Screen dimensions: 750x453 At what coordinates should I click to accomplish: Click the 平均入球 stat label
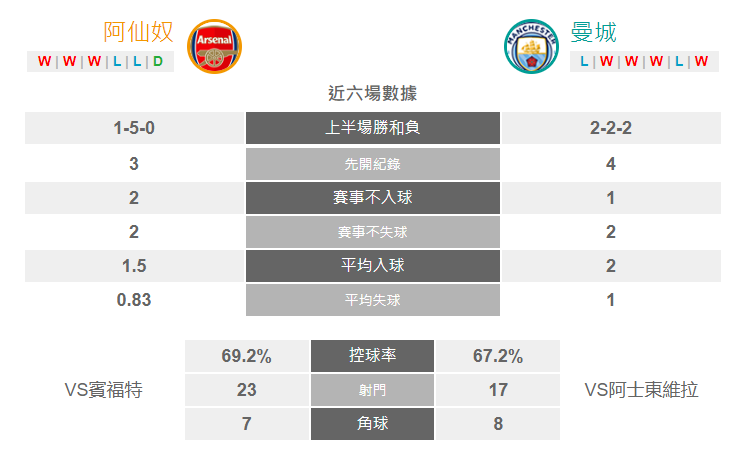click(373, 266)
